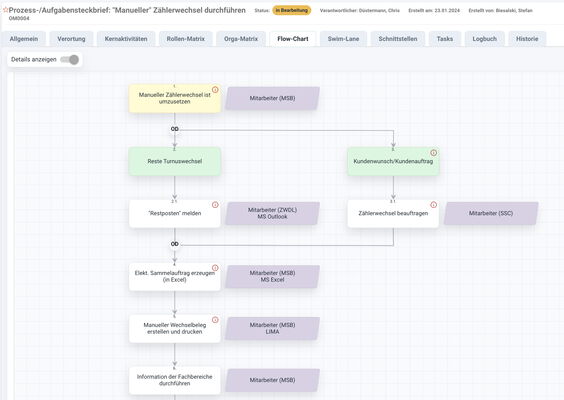Open info icon on "Zählerwechsel beauftragen" node

point(433,205)
